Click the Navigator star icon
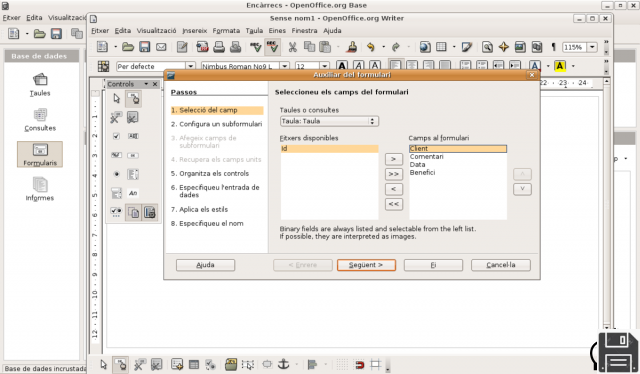This screenshot has height=374, width=640. point(504,47)
